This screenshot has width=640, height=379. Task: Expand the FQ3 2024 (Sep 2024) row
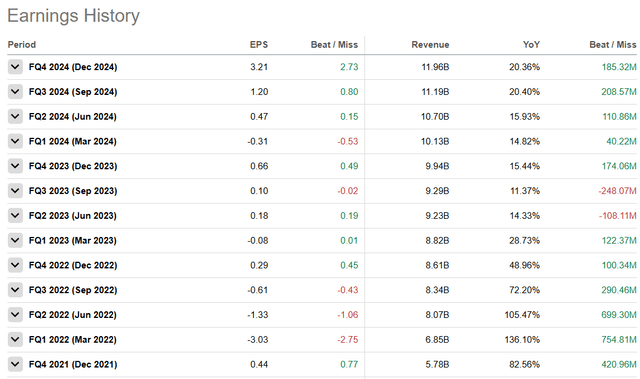[x=15, y=92]
